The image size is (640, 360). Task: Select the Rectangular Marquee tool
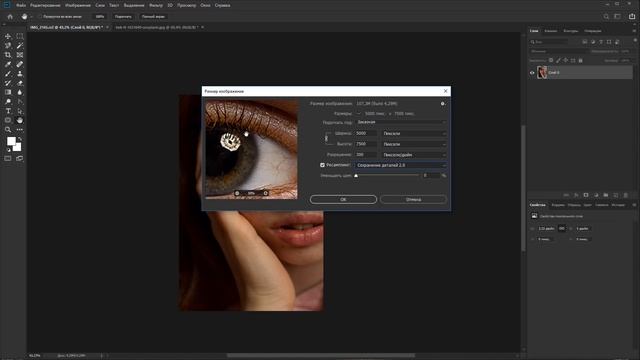click(20, 36)
